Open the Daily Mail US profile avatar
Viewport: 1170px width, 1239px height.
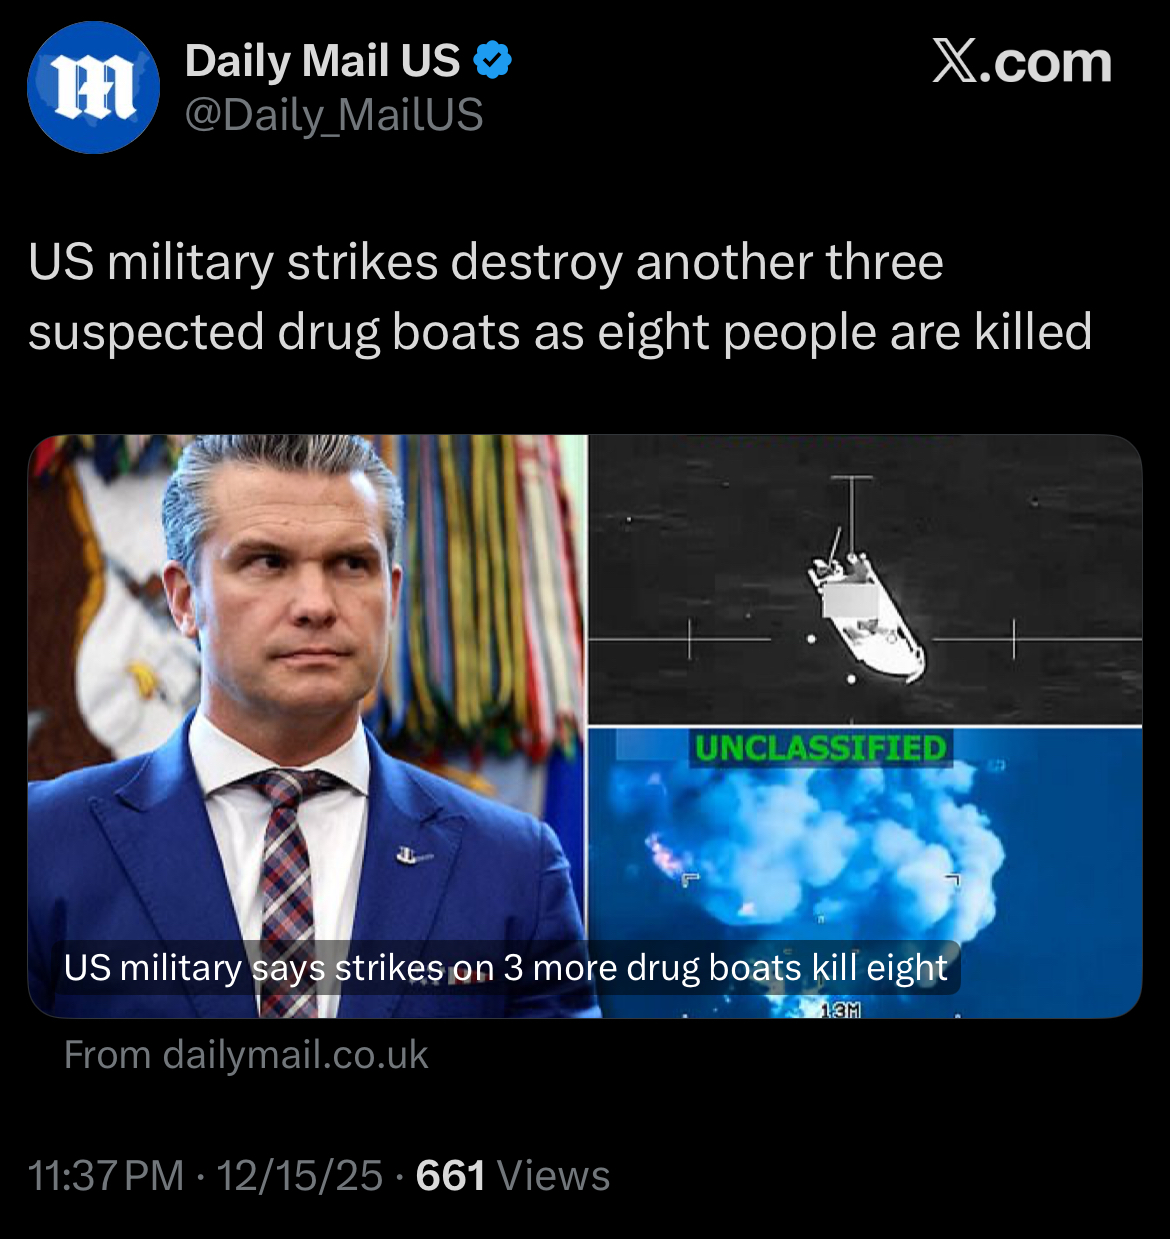93,87
